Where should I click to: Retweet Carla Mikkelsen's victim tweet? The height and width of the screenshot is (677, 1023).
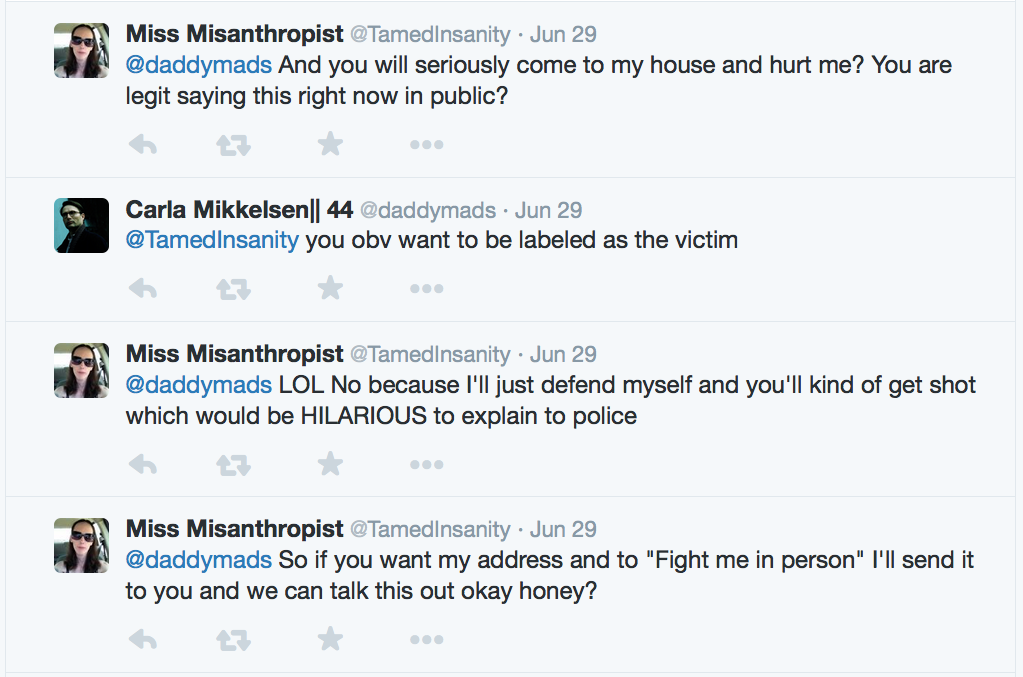coord(234,289)
